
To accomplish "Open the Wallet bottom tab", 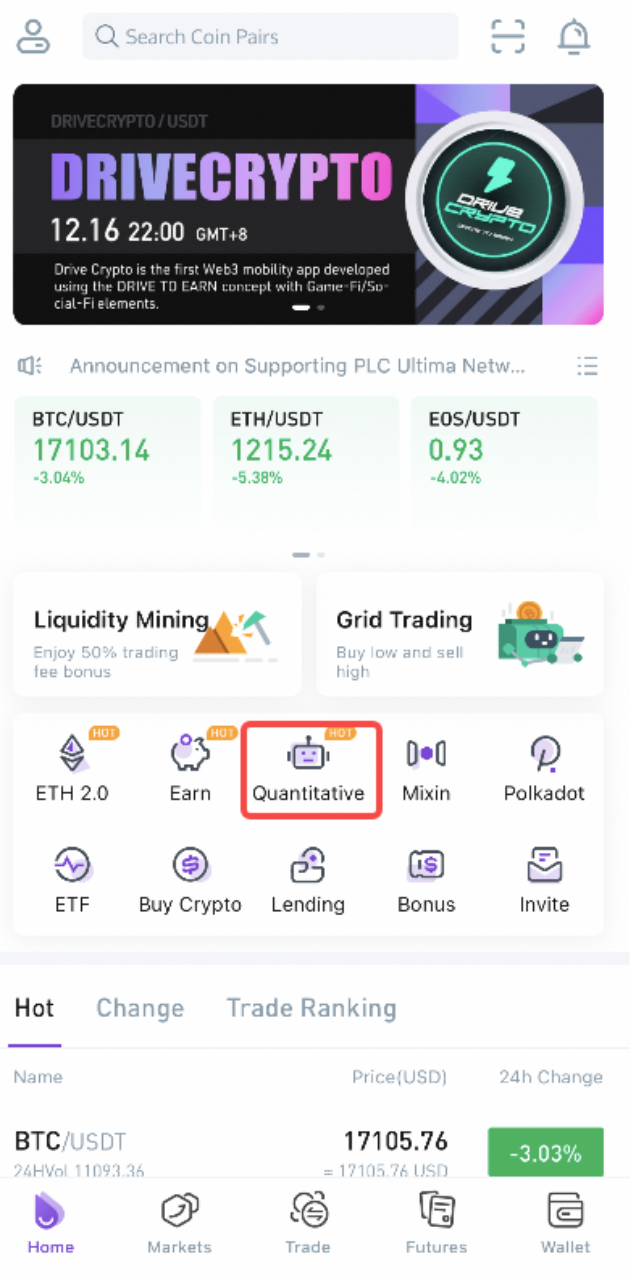I will (566, 1223).
